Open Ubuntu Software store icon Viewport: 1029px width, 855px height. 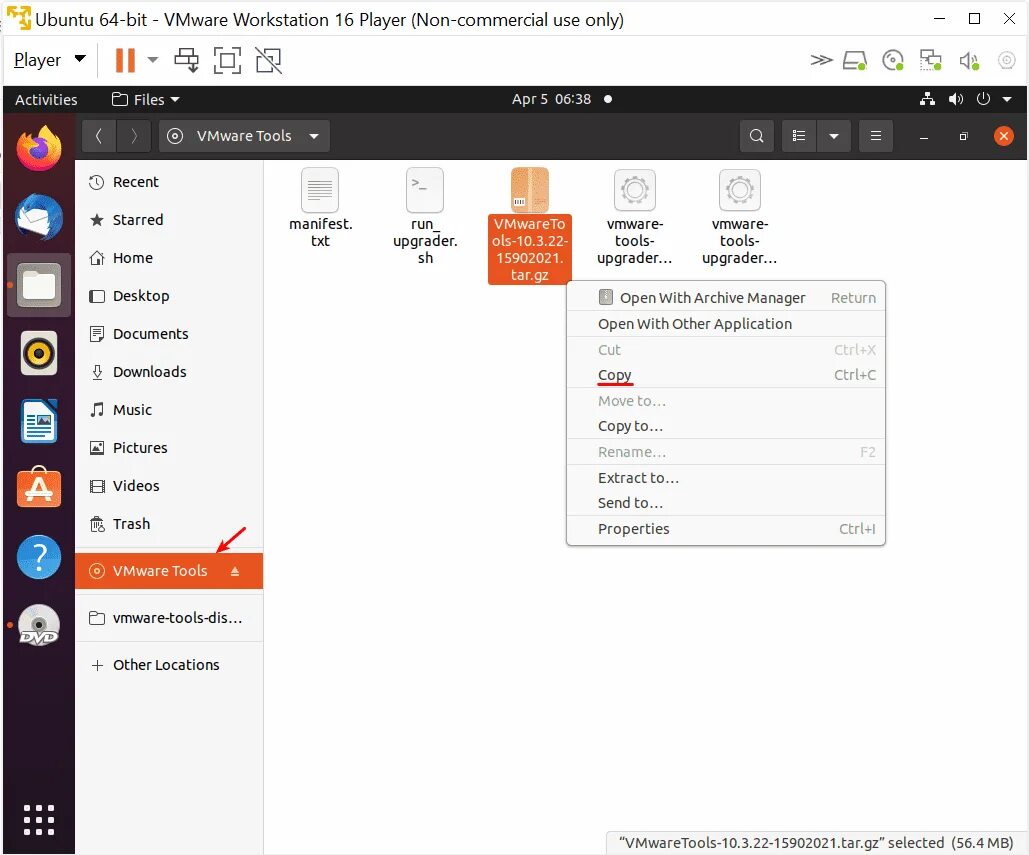39,488
